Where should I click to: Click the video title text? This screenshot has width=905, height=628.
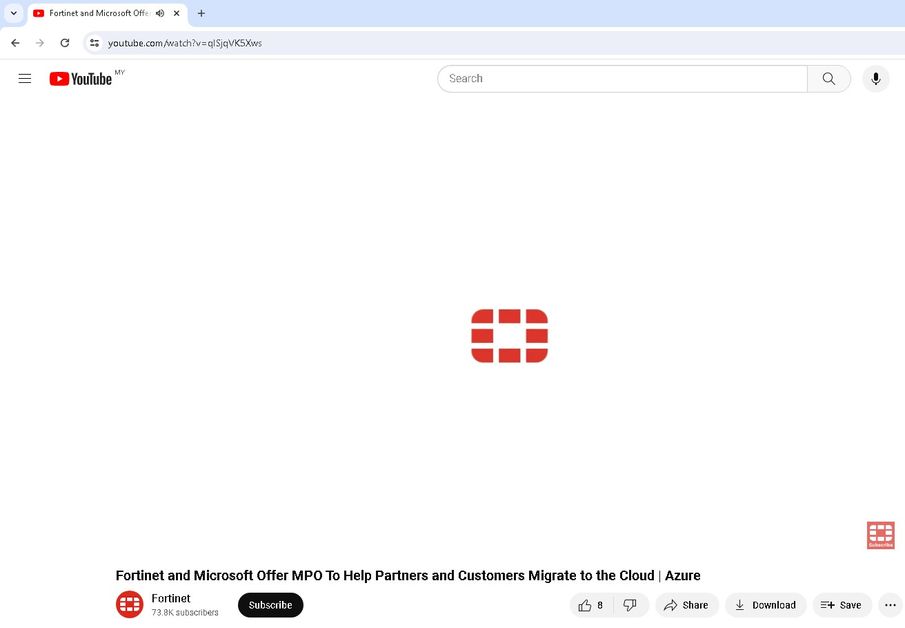[x=408, y=575]
